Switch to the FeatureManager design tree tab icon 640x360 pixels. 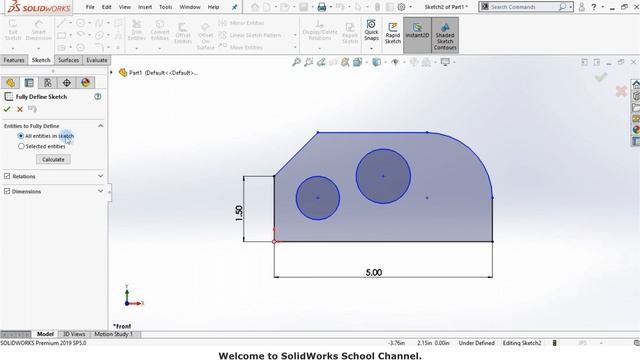click(11, 82)
